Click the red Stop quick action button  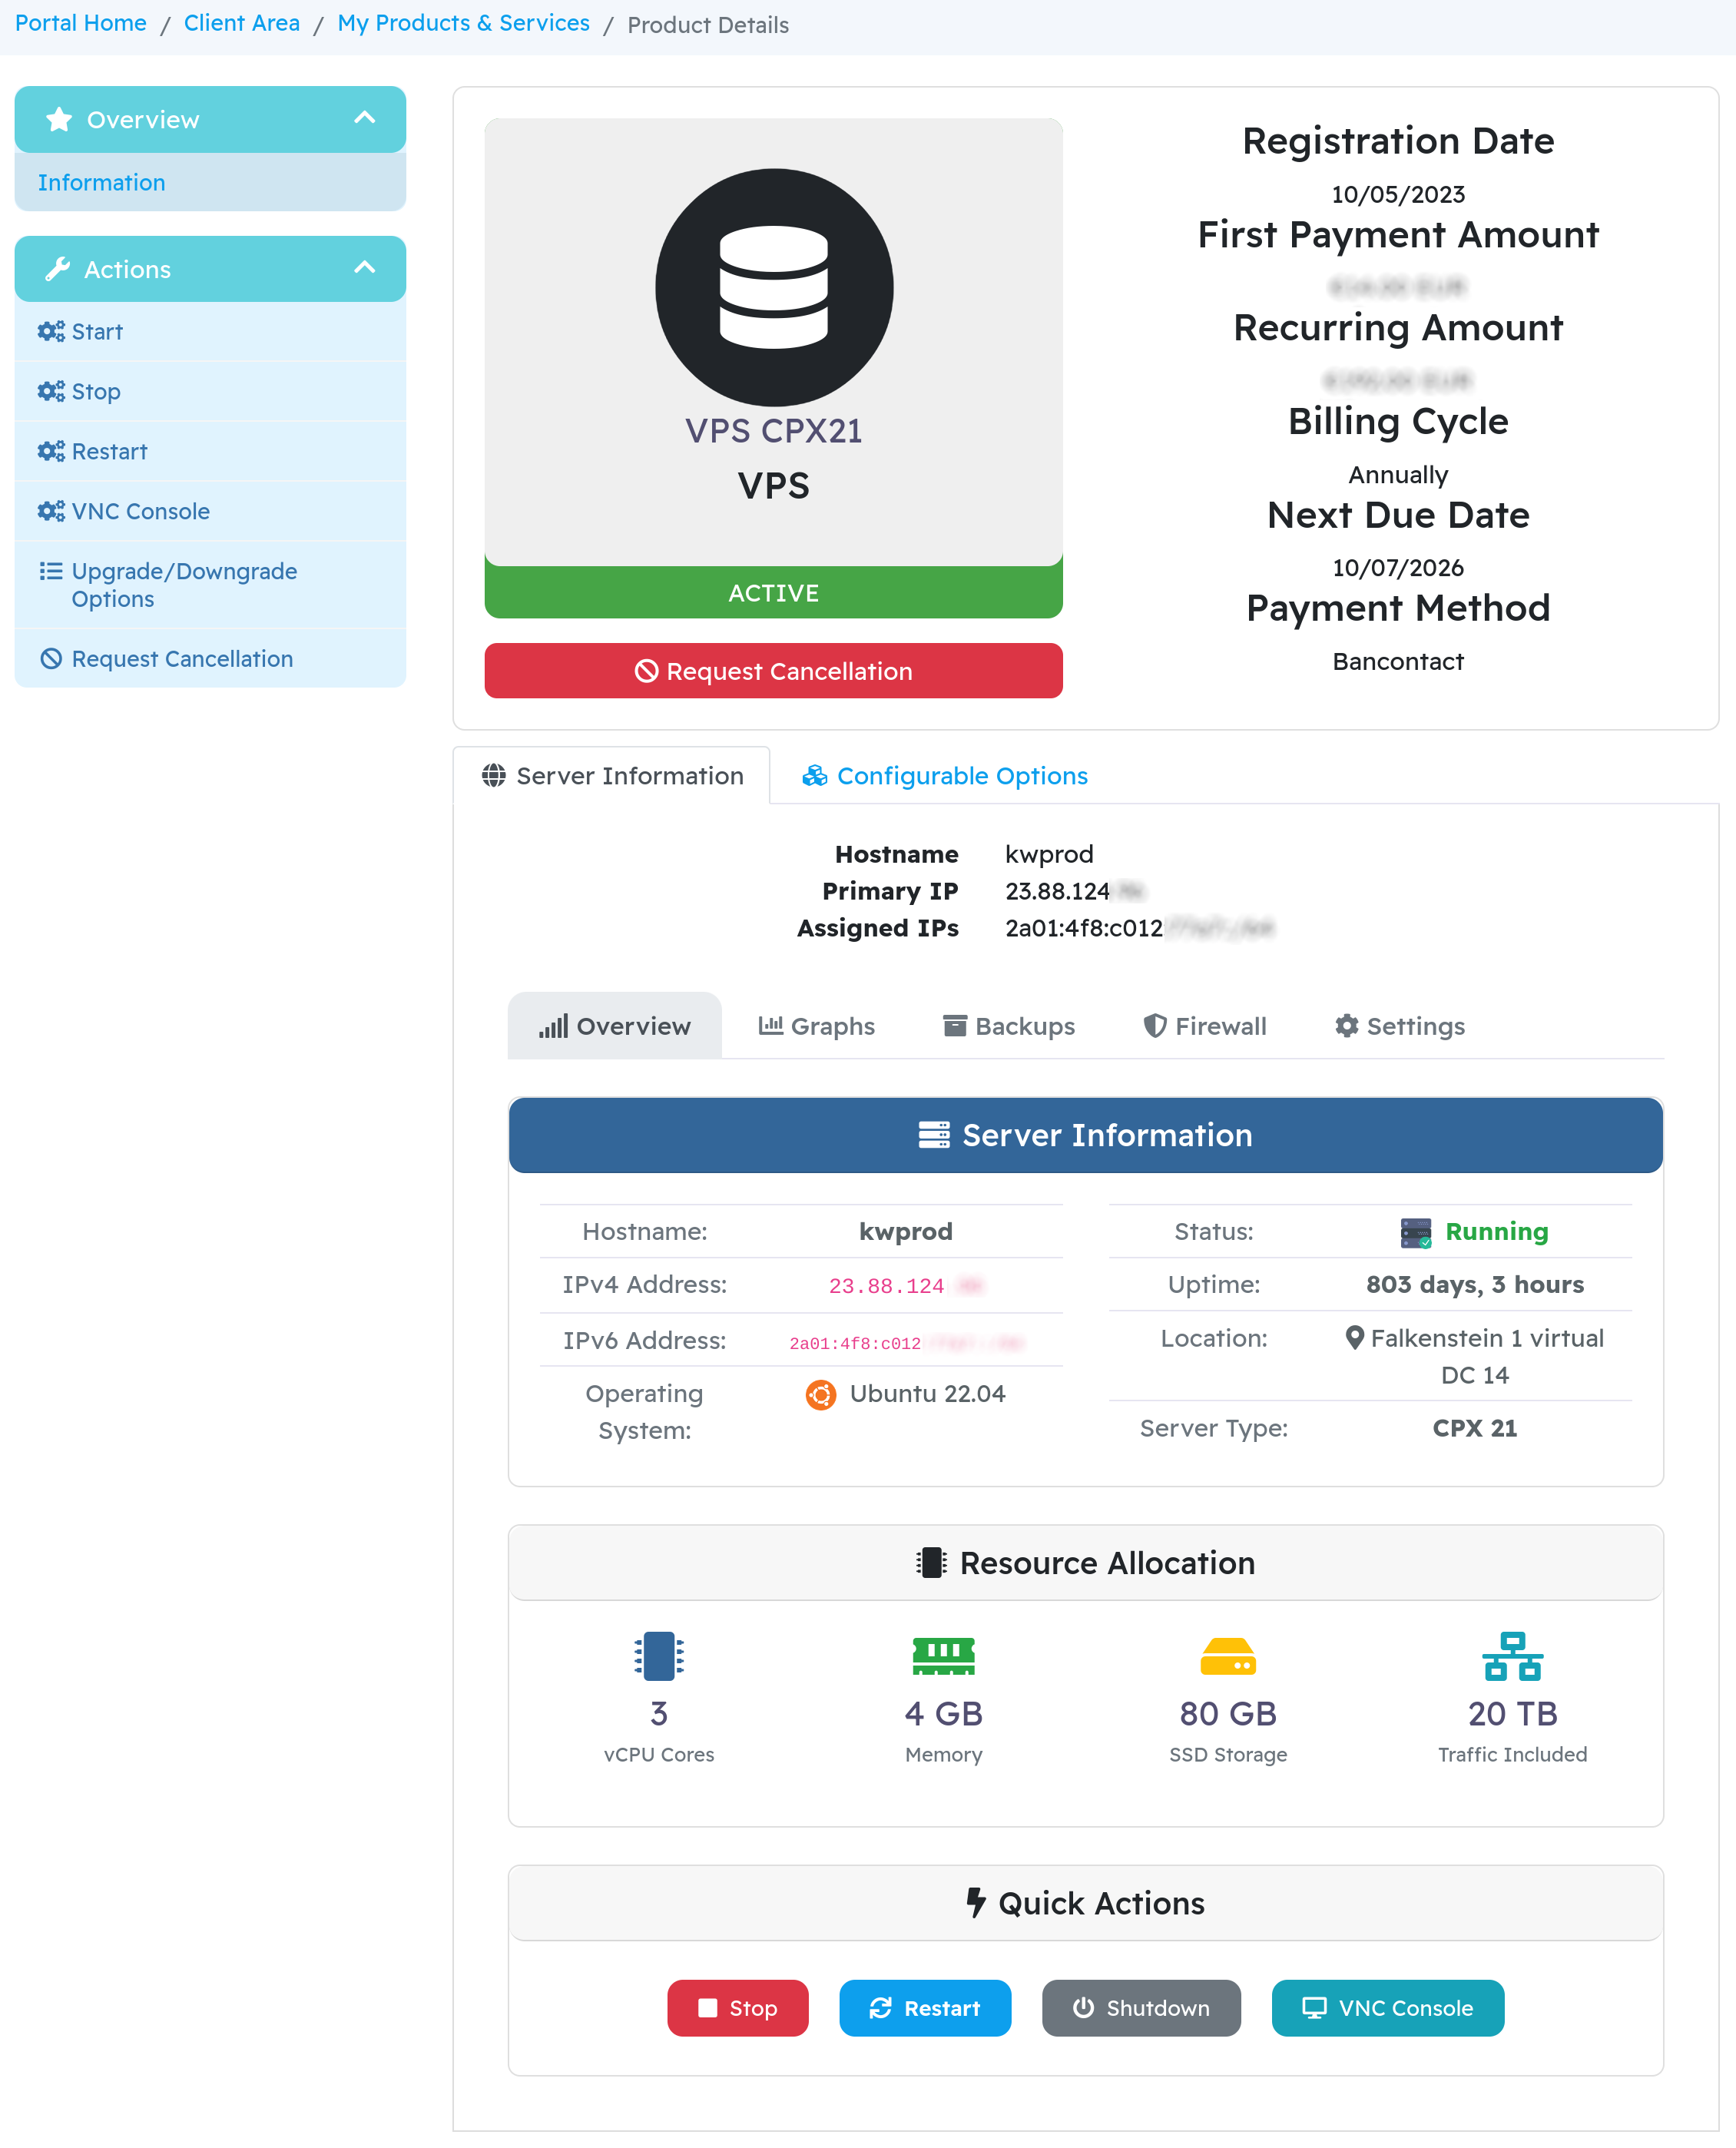(738, 2008)
